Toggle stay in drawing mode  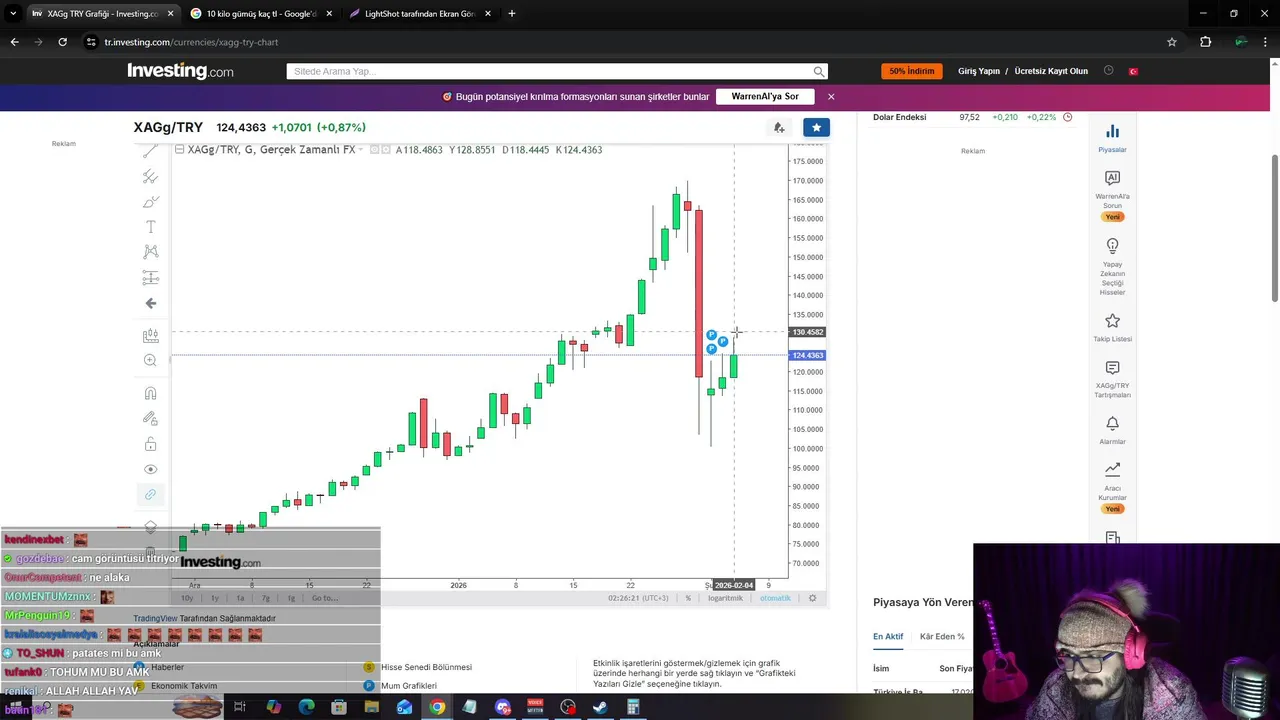150,418
